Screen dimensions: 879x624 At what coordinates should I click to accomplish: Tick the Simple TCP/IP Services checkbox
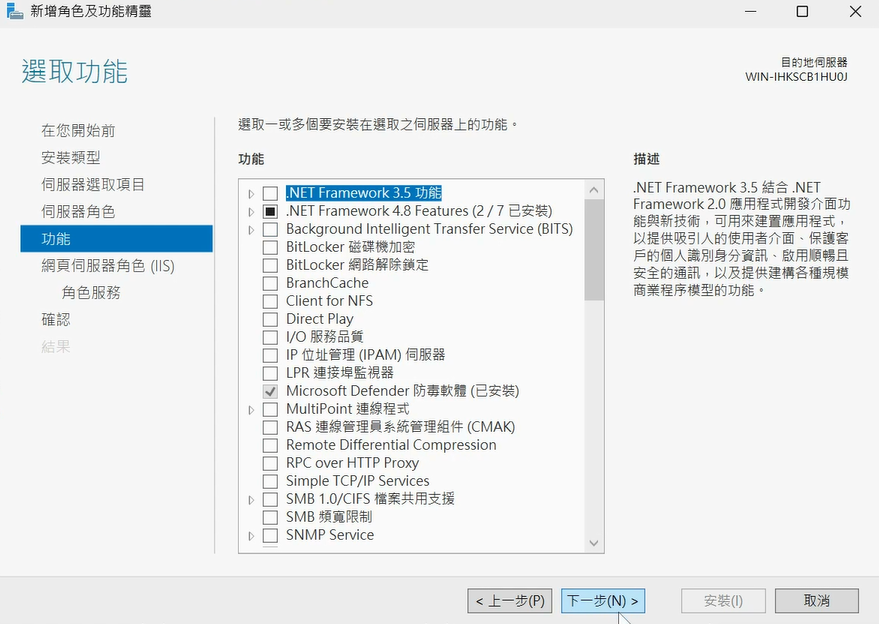pyautogui.click(x=270, y=481)
